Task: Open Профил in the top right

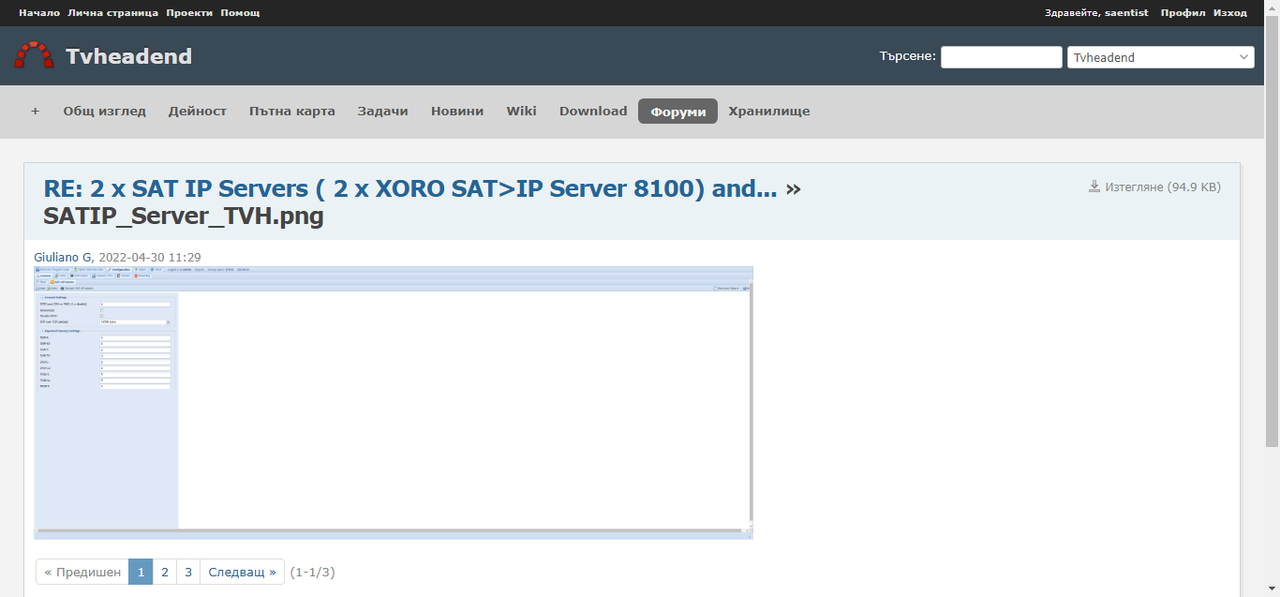Action: click(x=1183, y=12)
